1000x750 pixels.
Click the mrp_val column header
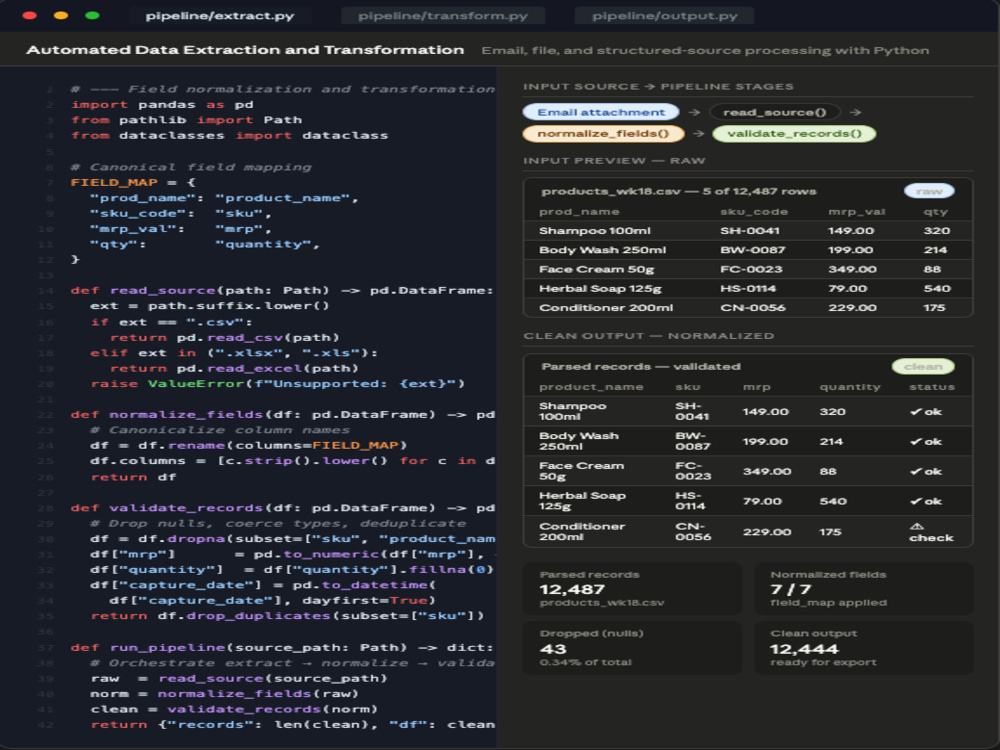pos(857,212)
